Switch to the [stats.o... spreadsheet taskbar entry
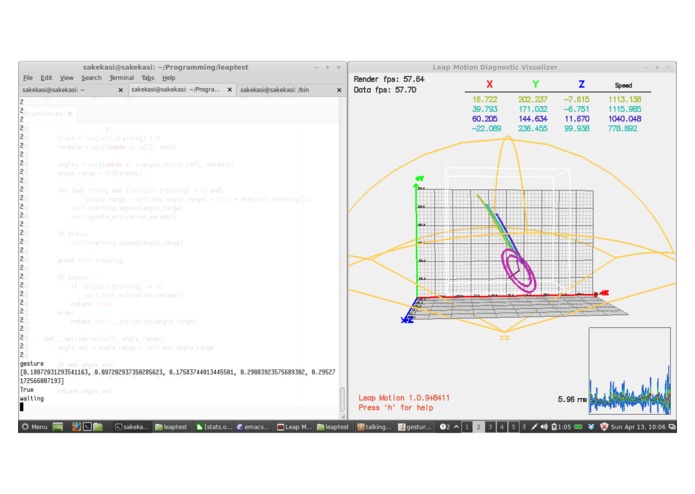Viewport: 695px width, 494px height. click(214, 427)
